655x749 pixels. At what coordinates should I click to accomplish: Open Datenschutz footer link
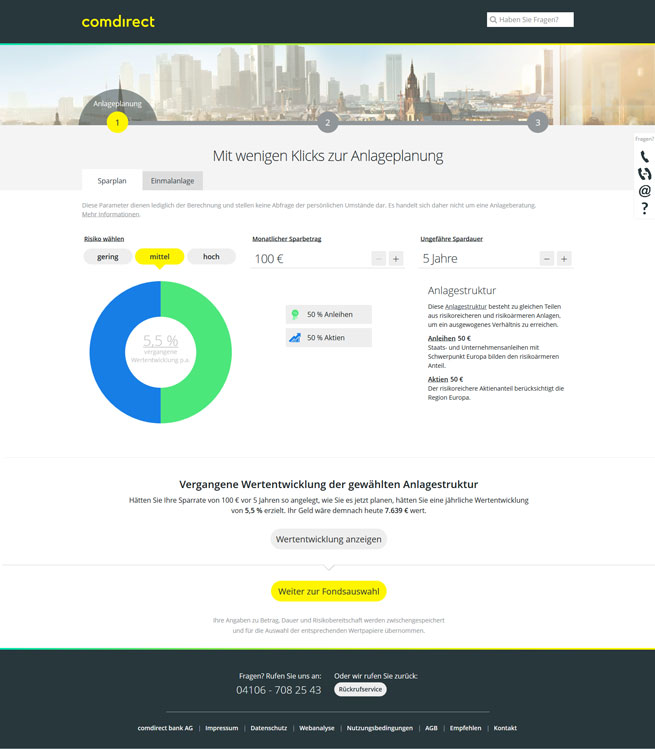coord(268,728)
